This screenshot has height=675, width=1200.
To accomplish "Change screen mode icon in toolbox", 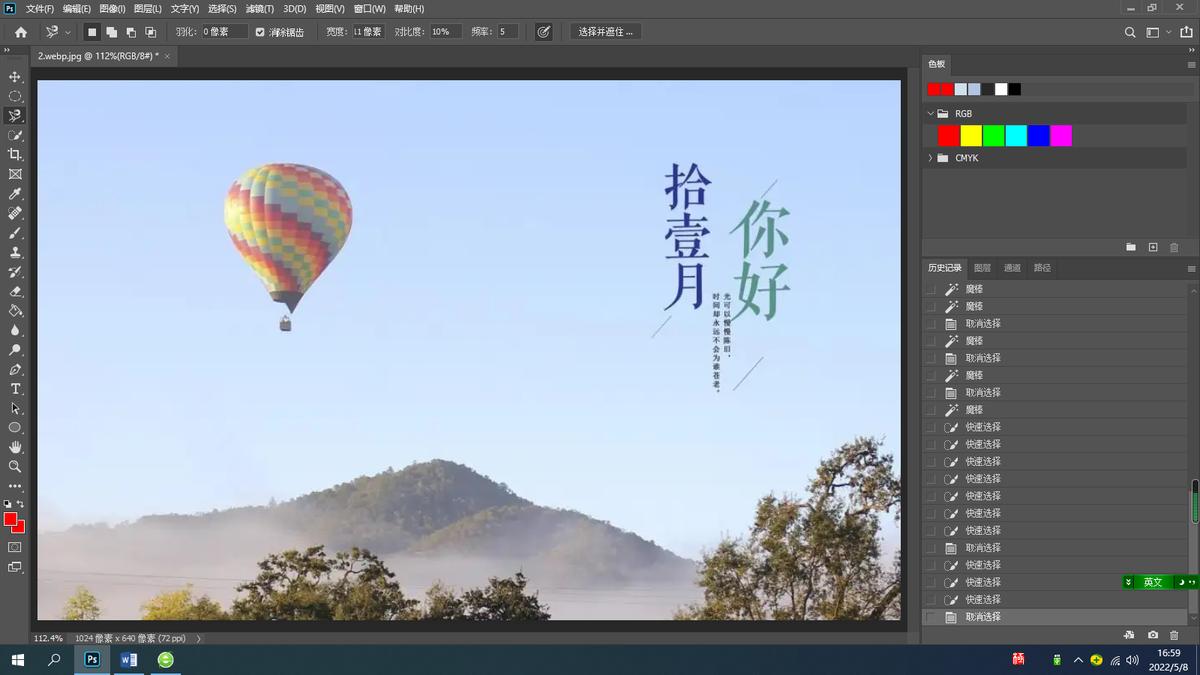I will coord(15,567).
